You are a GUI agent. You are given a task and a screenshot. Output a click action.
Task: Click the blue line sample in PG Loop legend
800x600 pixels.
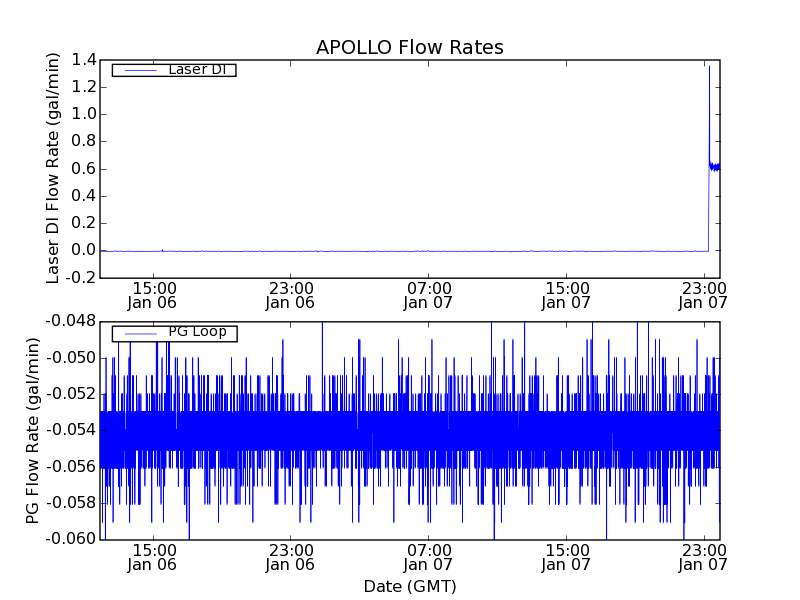138,333
